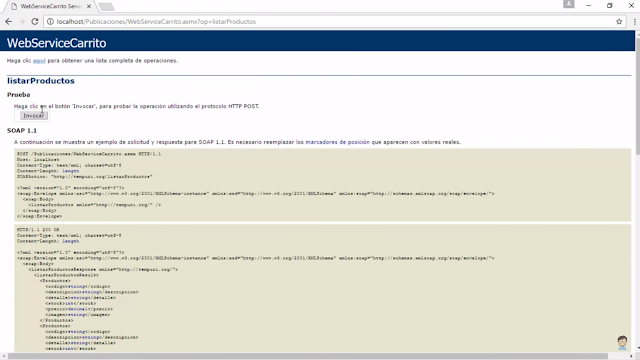The image size is (640, 360).
Task: Restore down the browser window
Action: pos(609,6)
